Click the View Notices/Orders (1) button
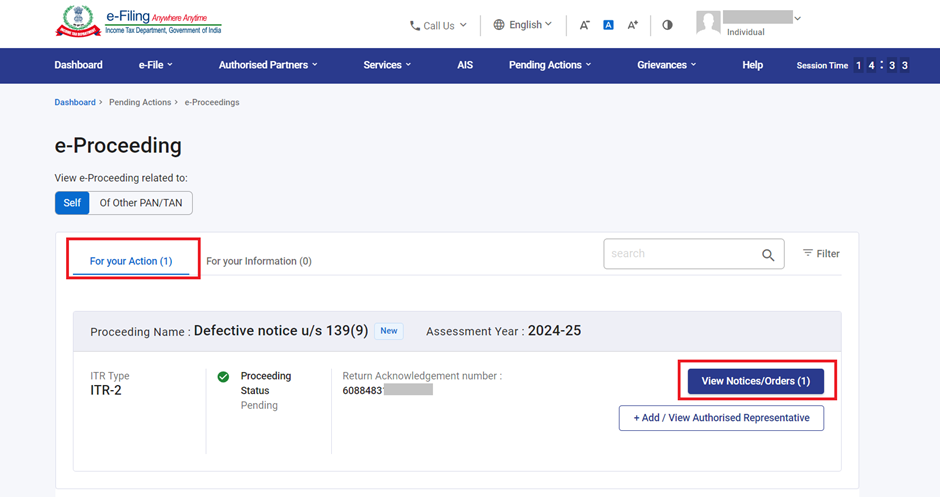This screenshot has width=940, height=497. click(756, 381)
